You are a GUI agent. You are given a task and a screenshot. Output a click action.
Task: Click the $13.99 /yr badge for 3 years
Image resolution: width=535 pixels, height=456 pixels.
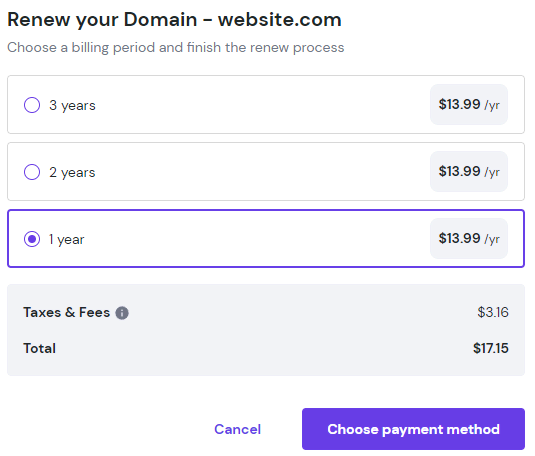pos(469,104)
